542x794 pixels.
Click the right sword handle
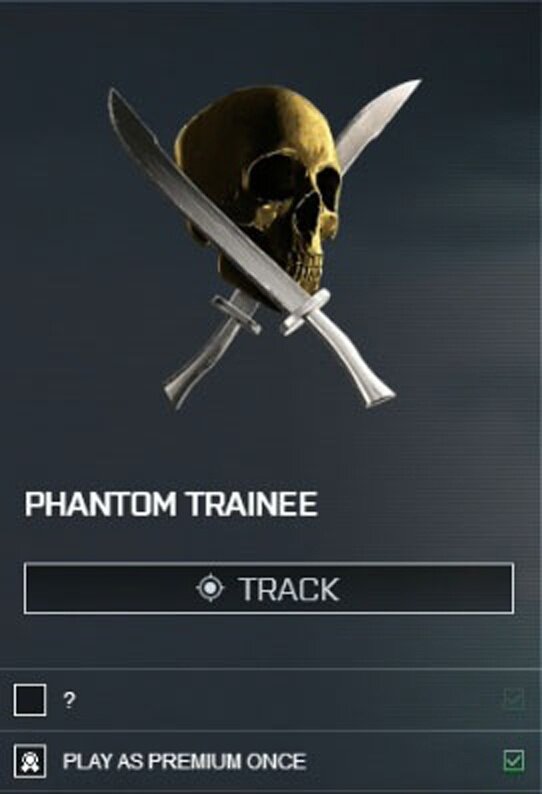pyautogui.click(x=353, y=361)
